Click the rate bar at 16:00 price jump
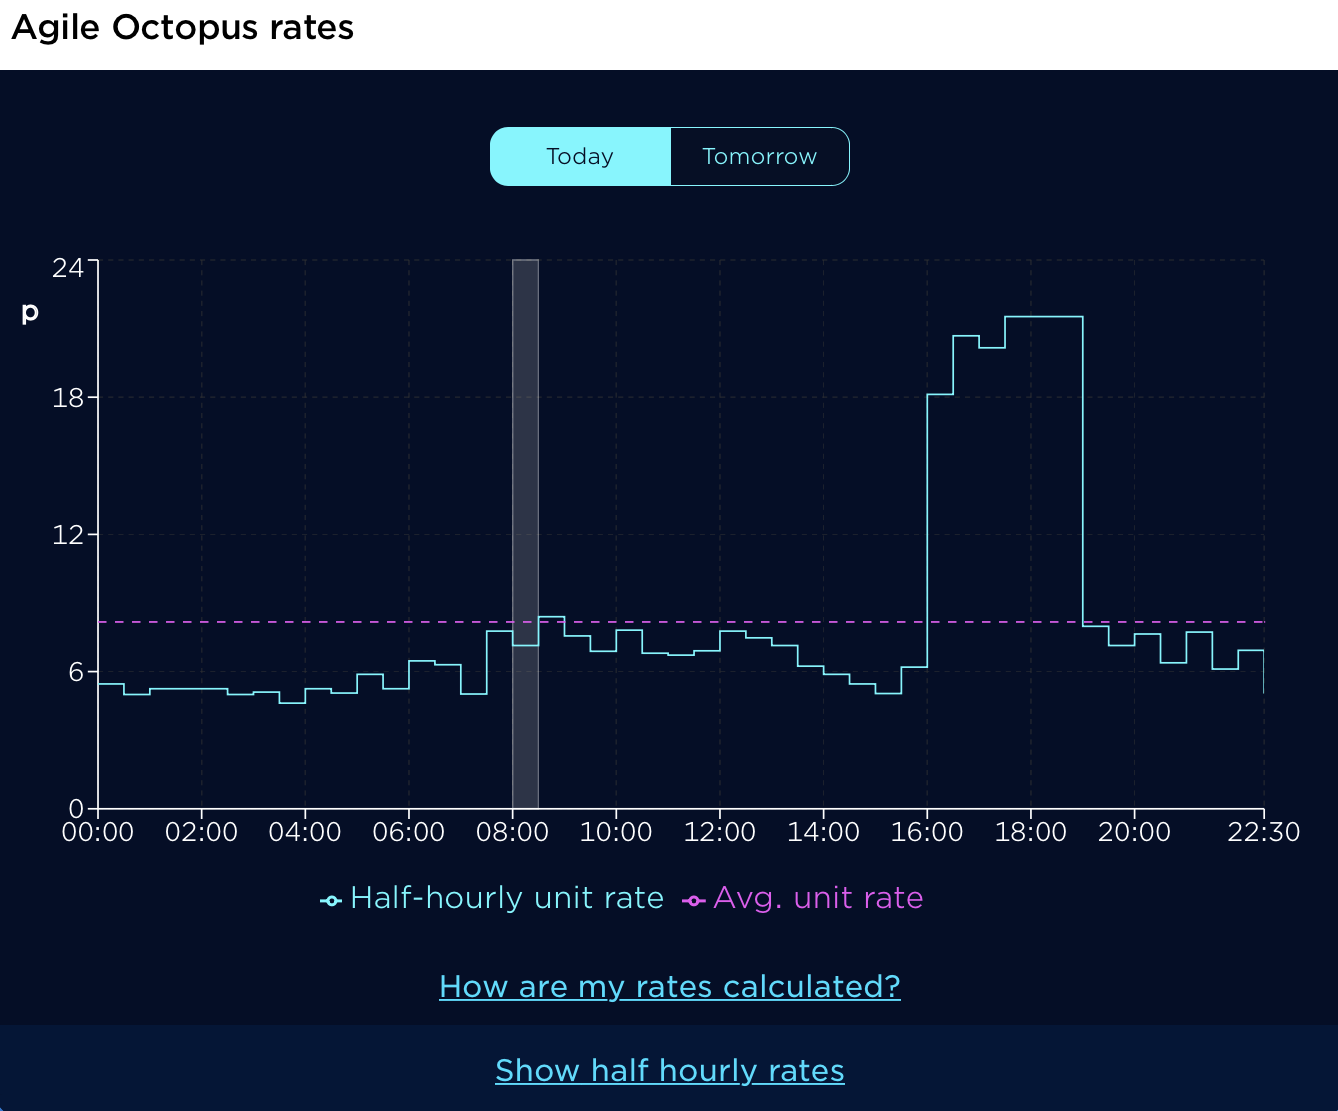Image resolution: width=1338 pixels, height=1111 pixels. coord(940,394)
